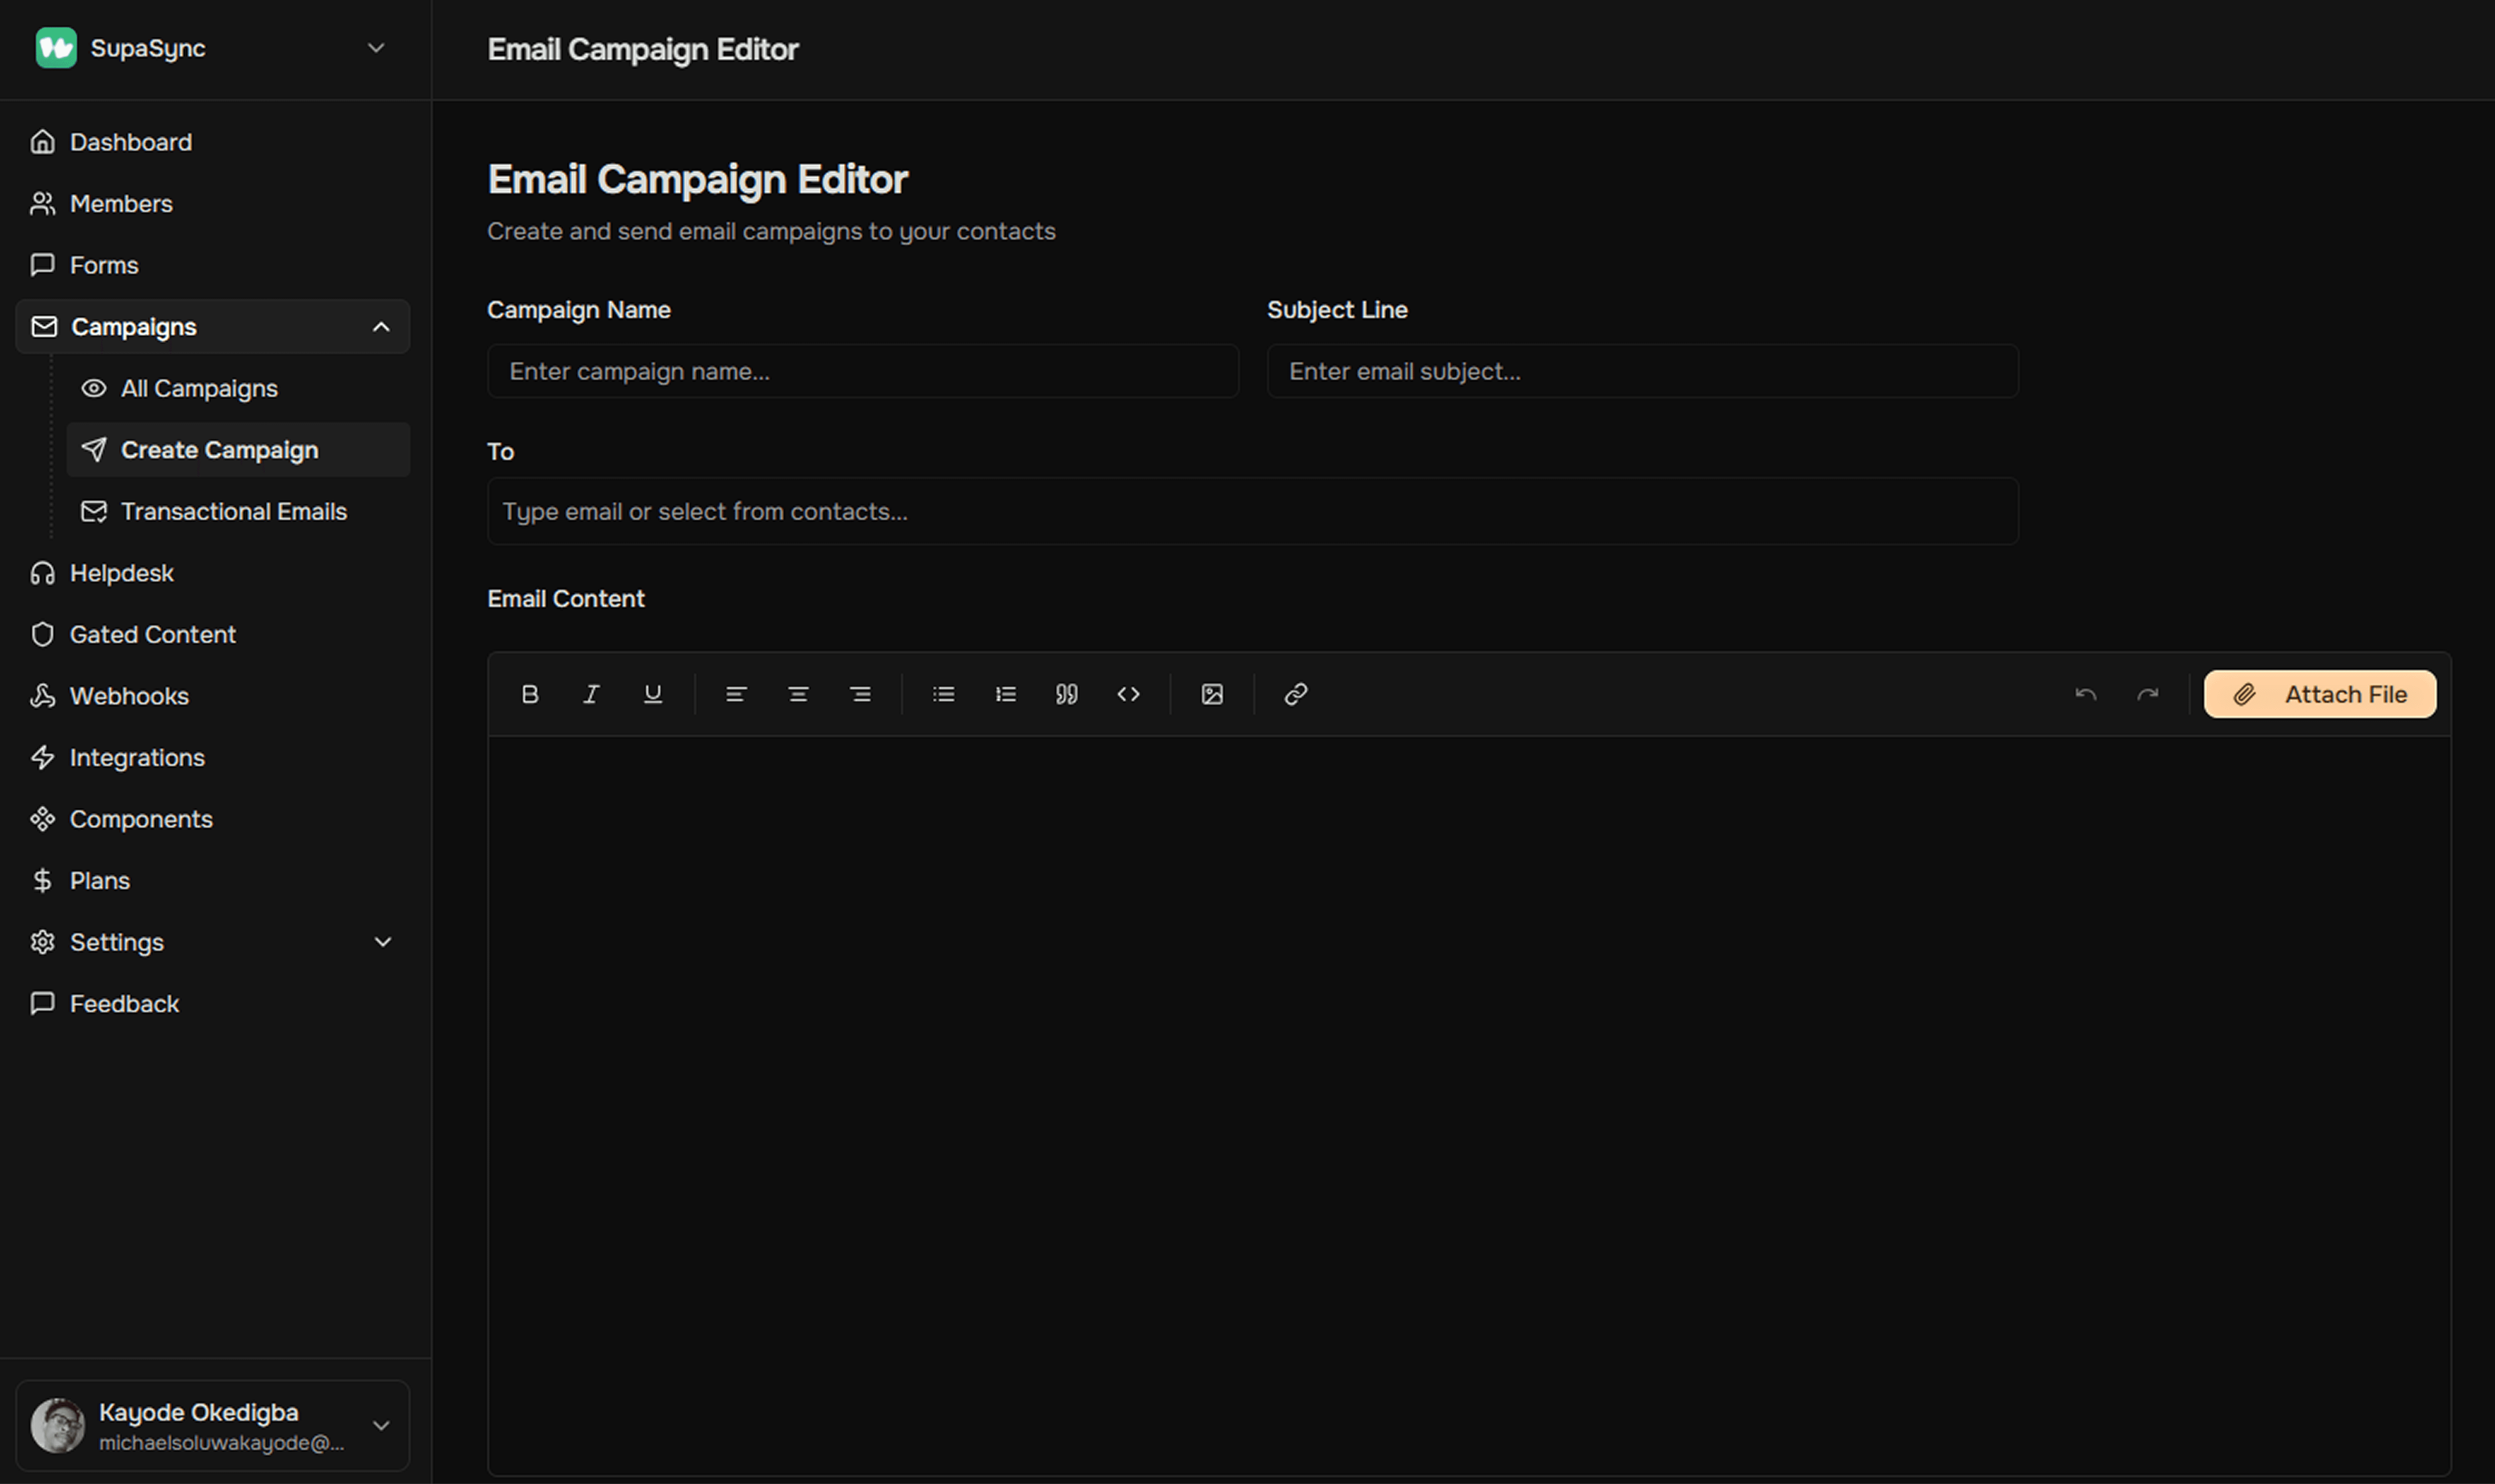Toggle bold formatting in editor toolbar

530,694
